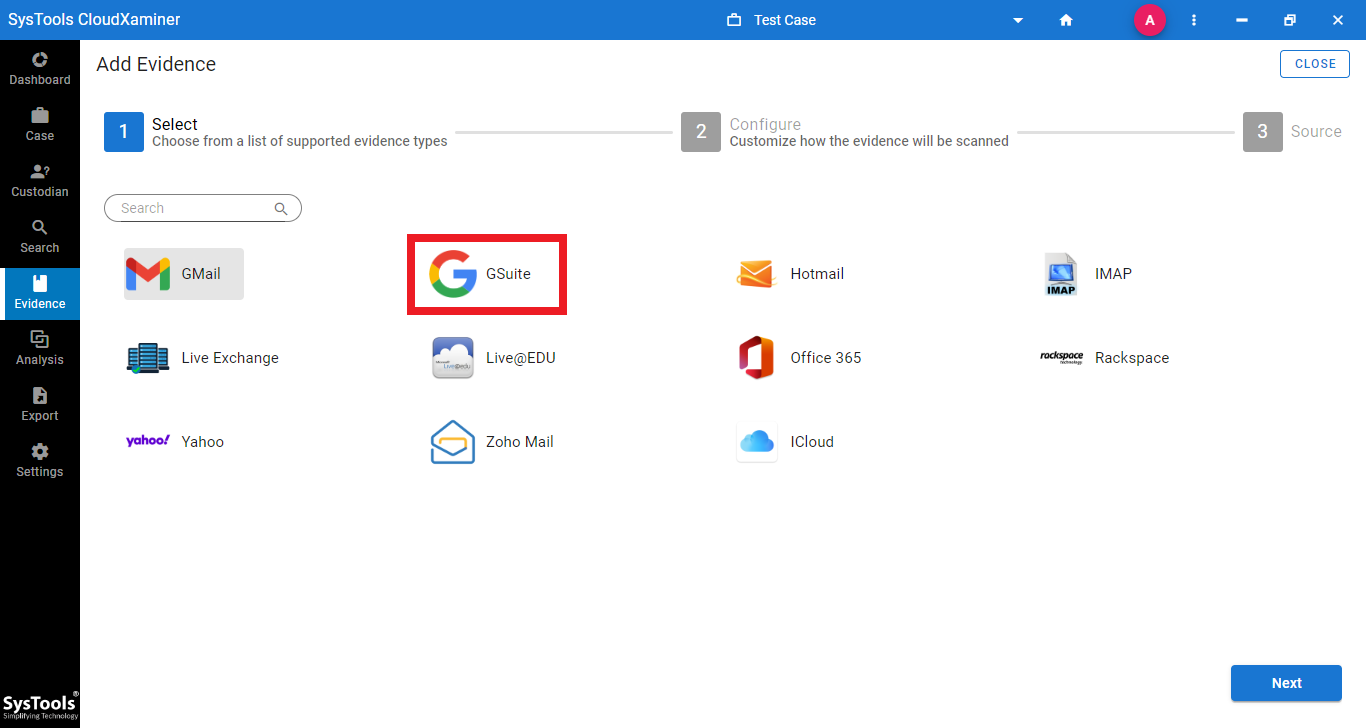The image size is (1366, 728).
Task: Click the Next button
Action: [1286, 683]
